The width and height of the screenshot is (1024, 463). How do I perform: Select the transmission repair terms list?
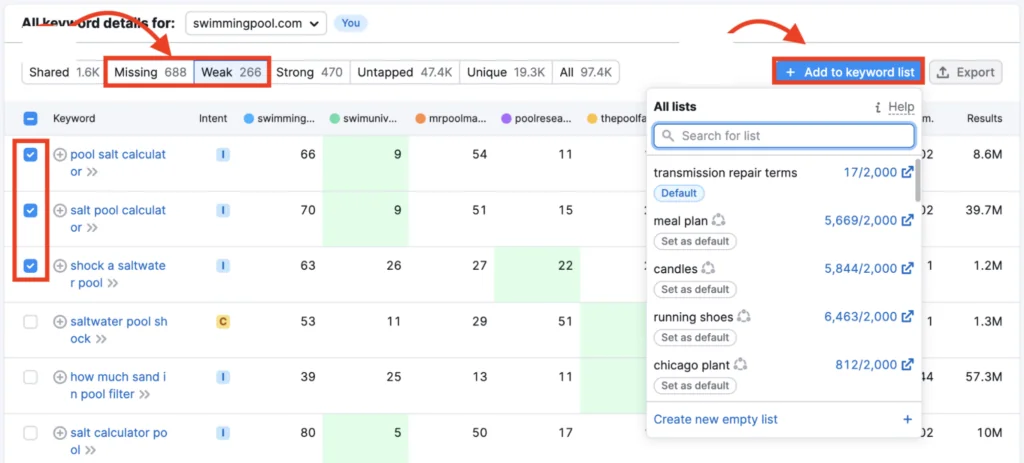pos(725,173)
